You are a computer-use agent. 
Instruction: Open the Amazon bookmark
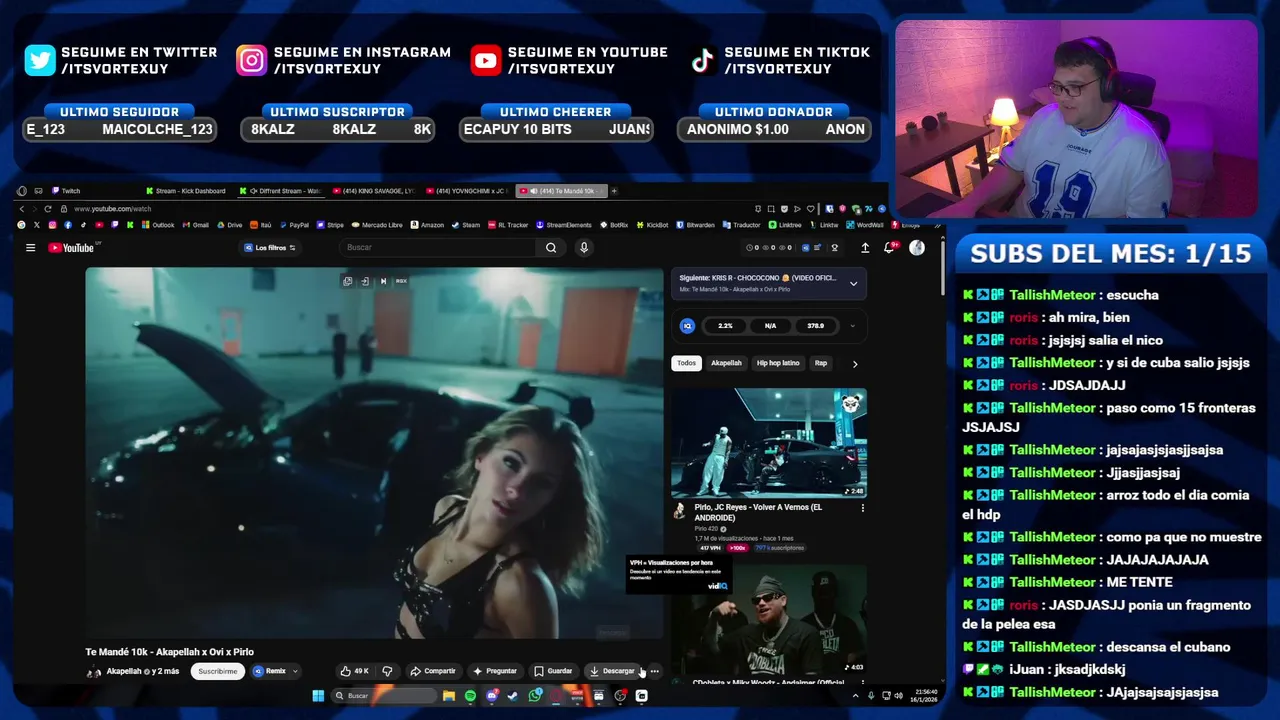(x=427, y=225)
